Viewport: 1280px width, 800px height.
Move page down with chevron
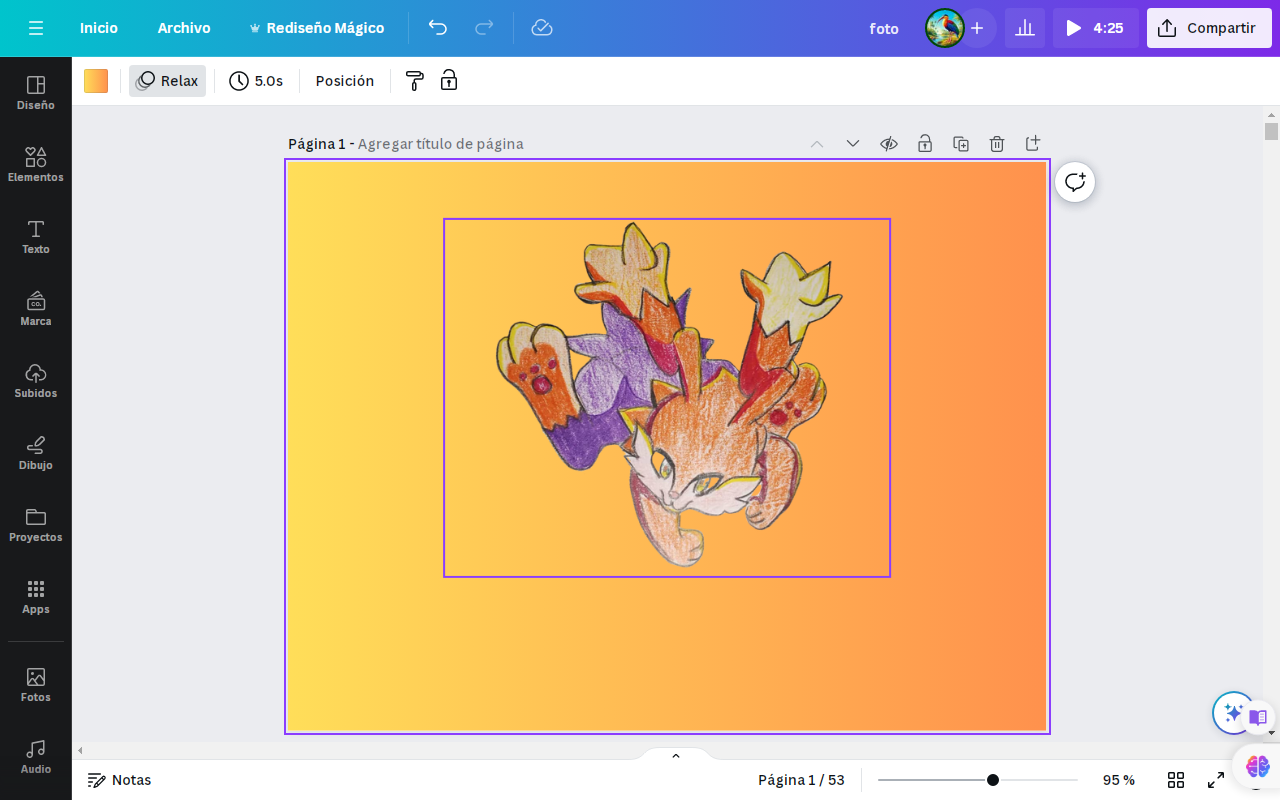click(x=853, y=144)
